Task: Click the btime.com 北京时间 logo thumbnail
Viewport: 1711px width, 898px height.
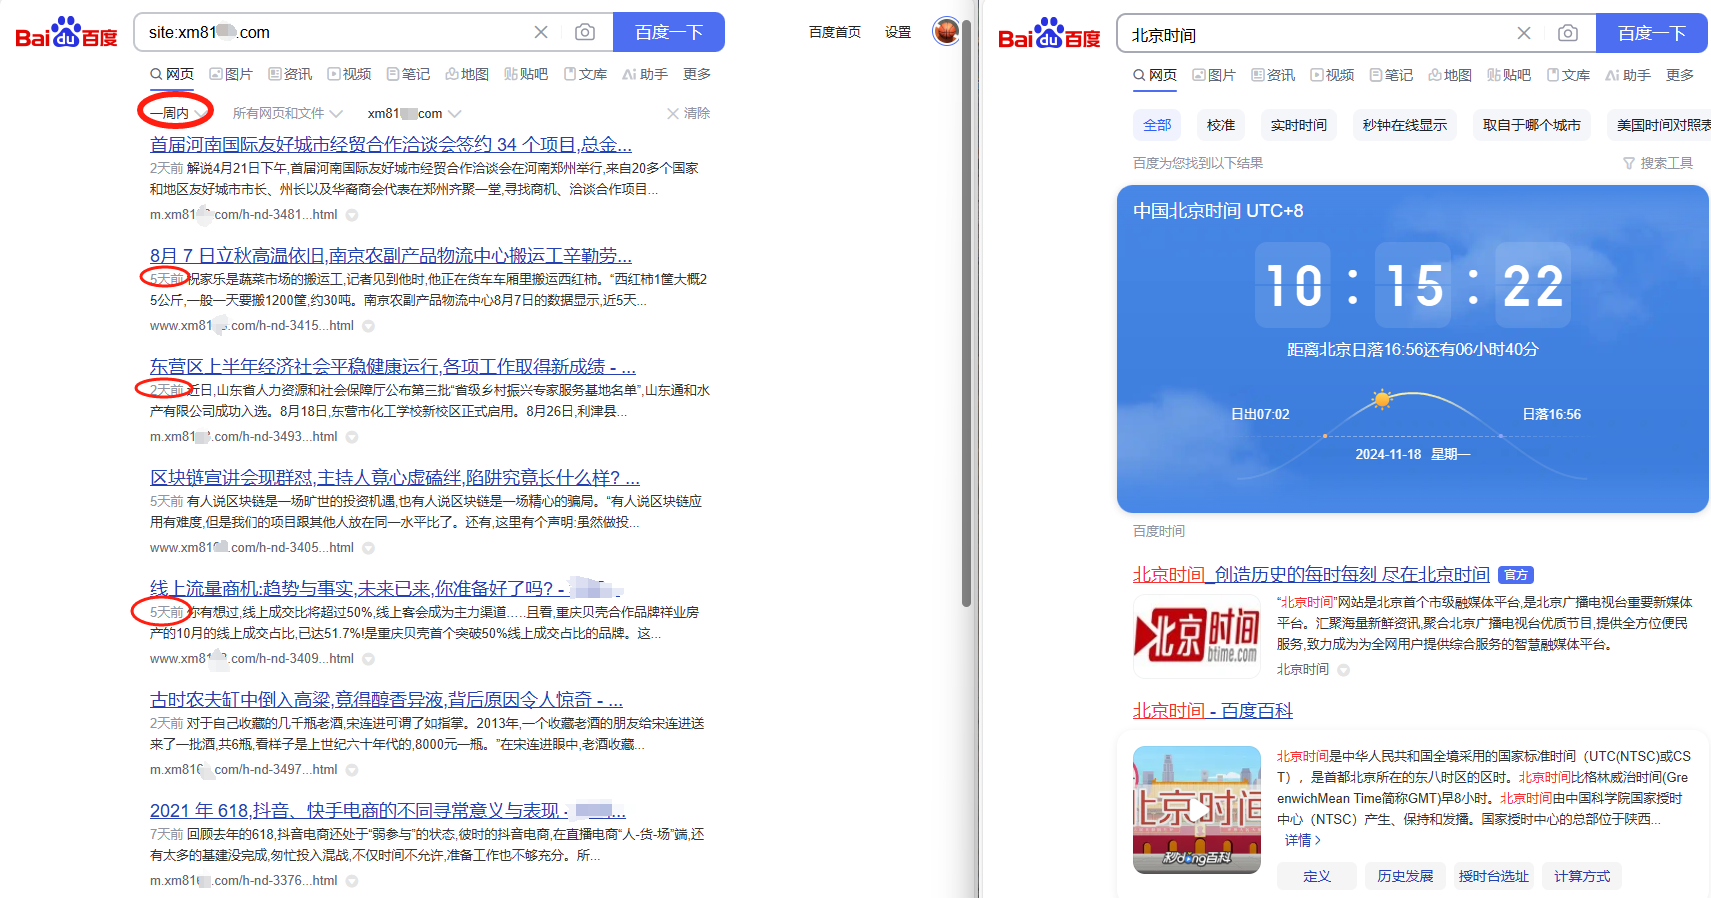Action: tap(1197, 637)
